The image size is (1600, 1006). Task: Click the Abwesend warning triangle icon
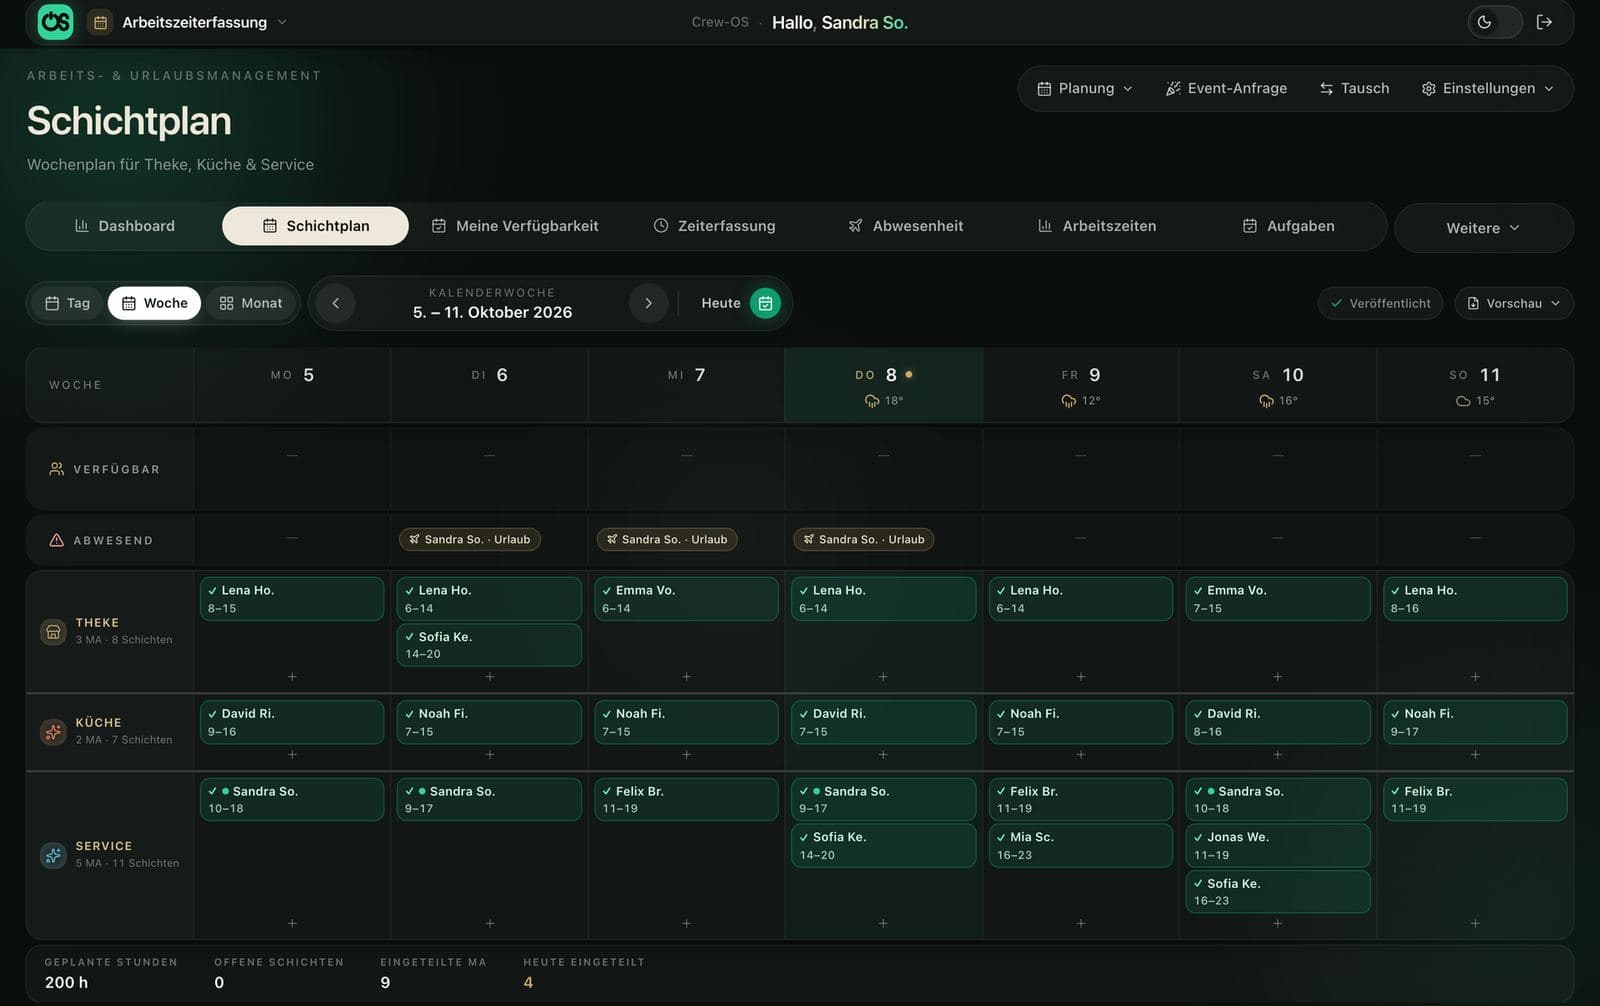(57, 540)
